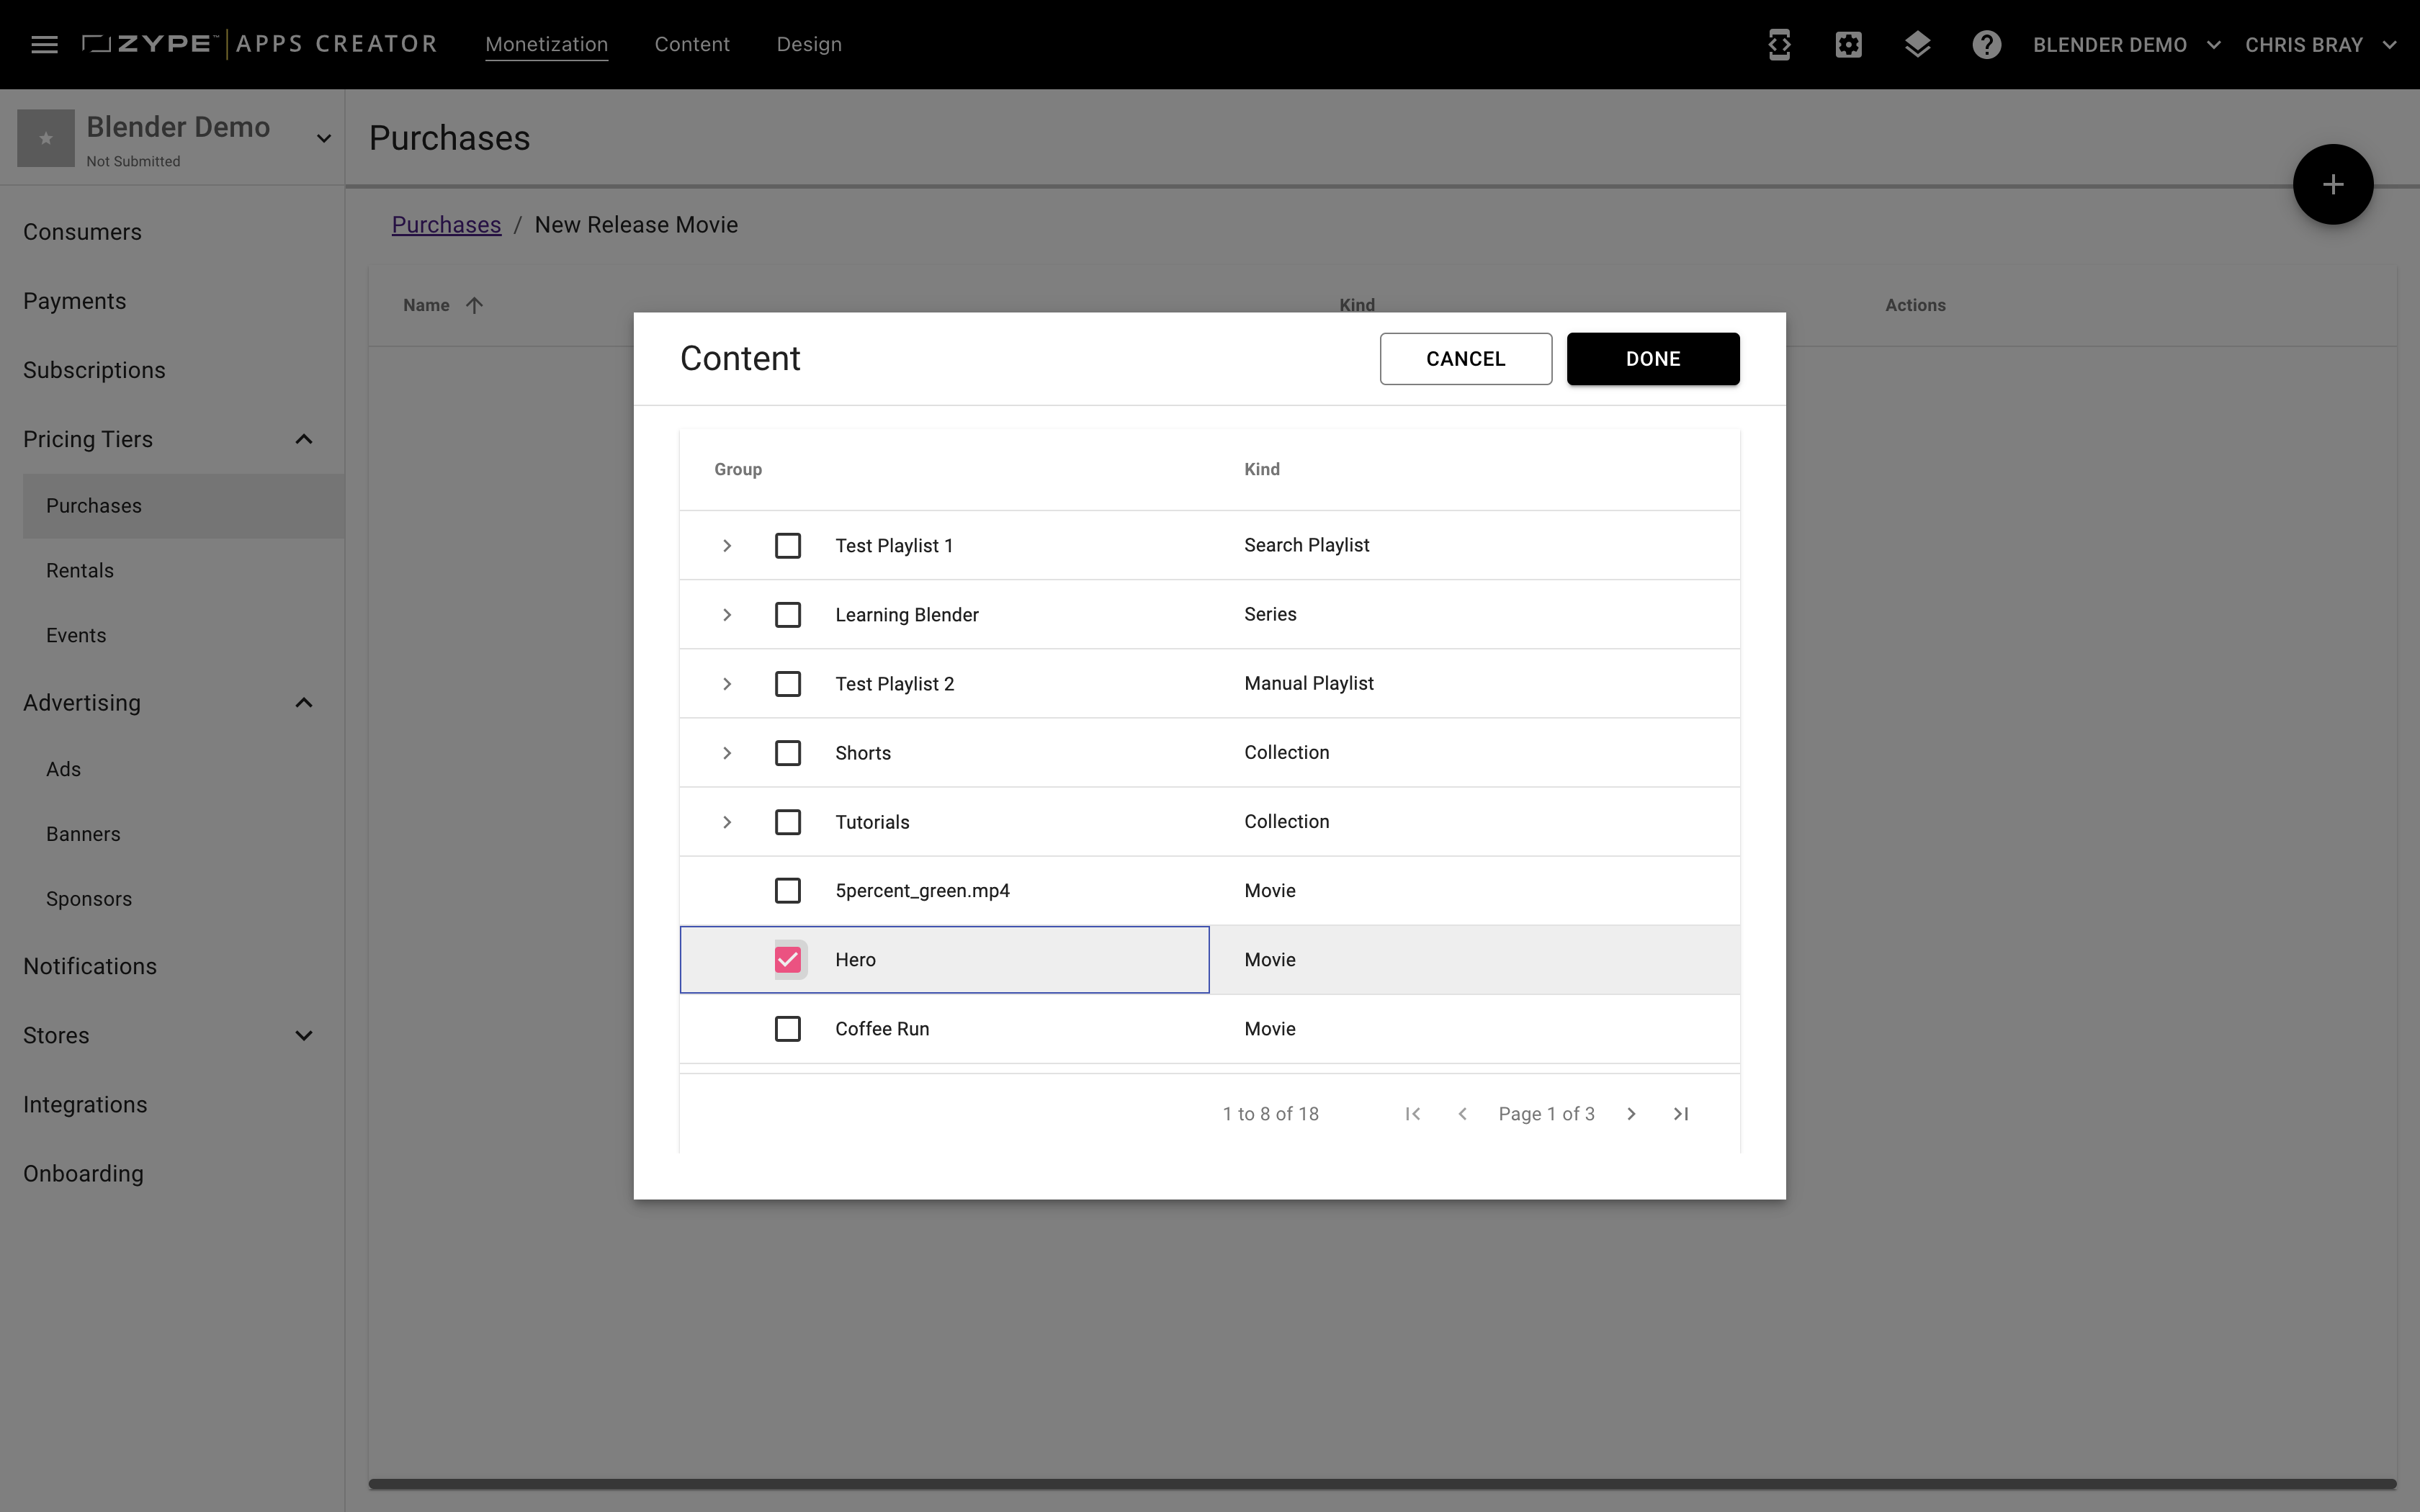Open Subscriptions in the sidebar
The height and width of the screenshot is (1512, 2420).
94,370
